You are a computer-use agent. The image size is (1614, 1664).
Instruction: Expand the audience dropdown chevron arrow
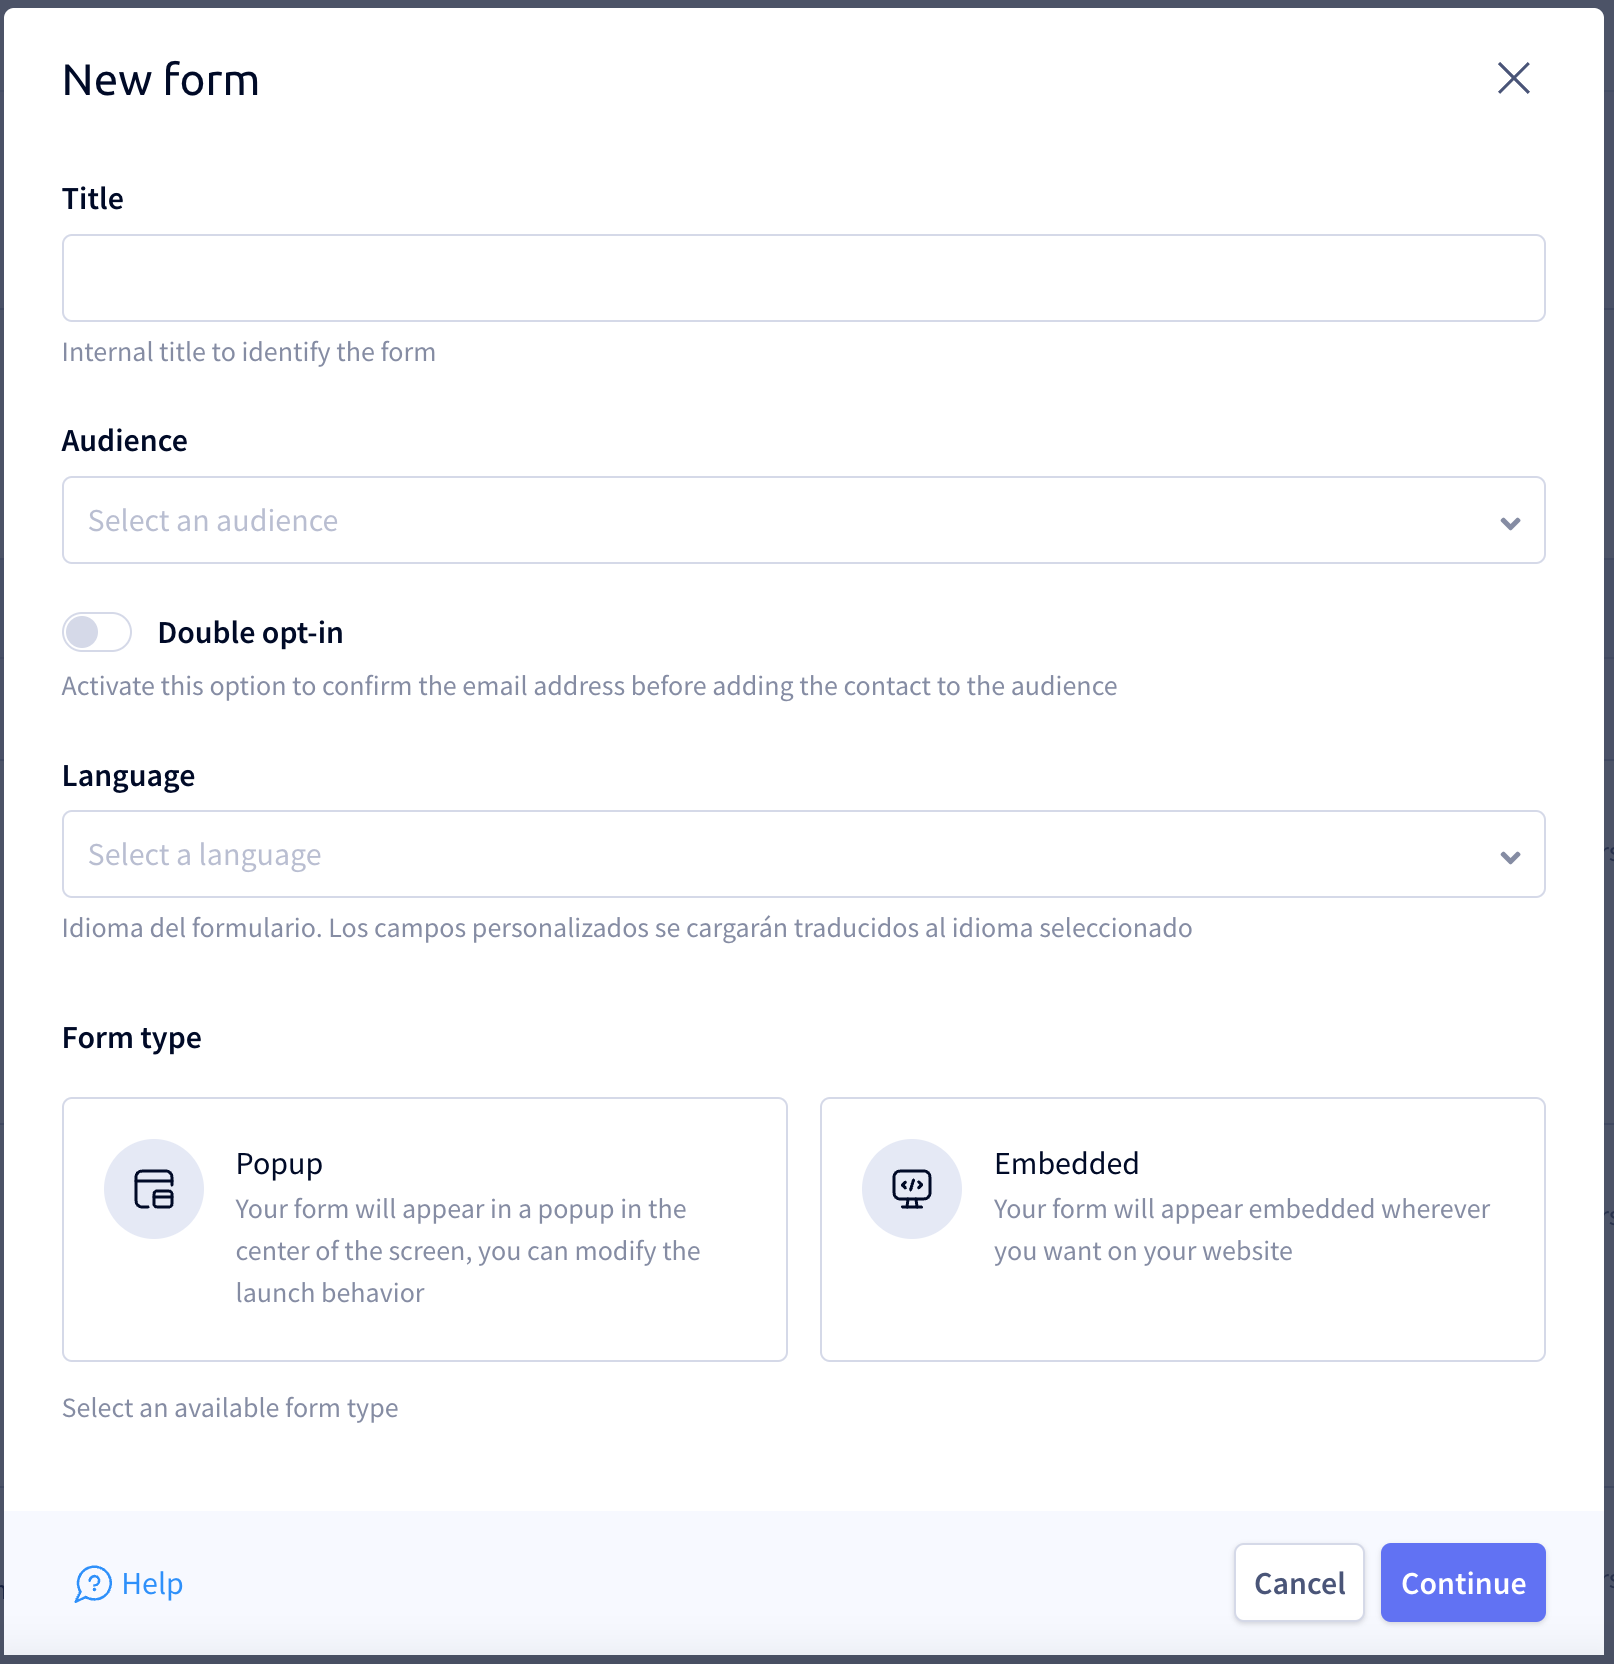tap(1510, 523)
